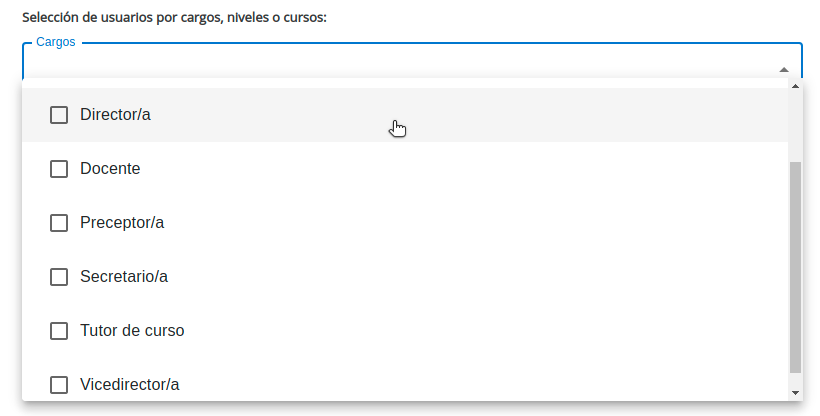
Task: Select the Tutor de curso option label
Action: (x=132, y=331)
